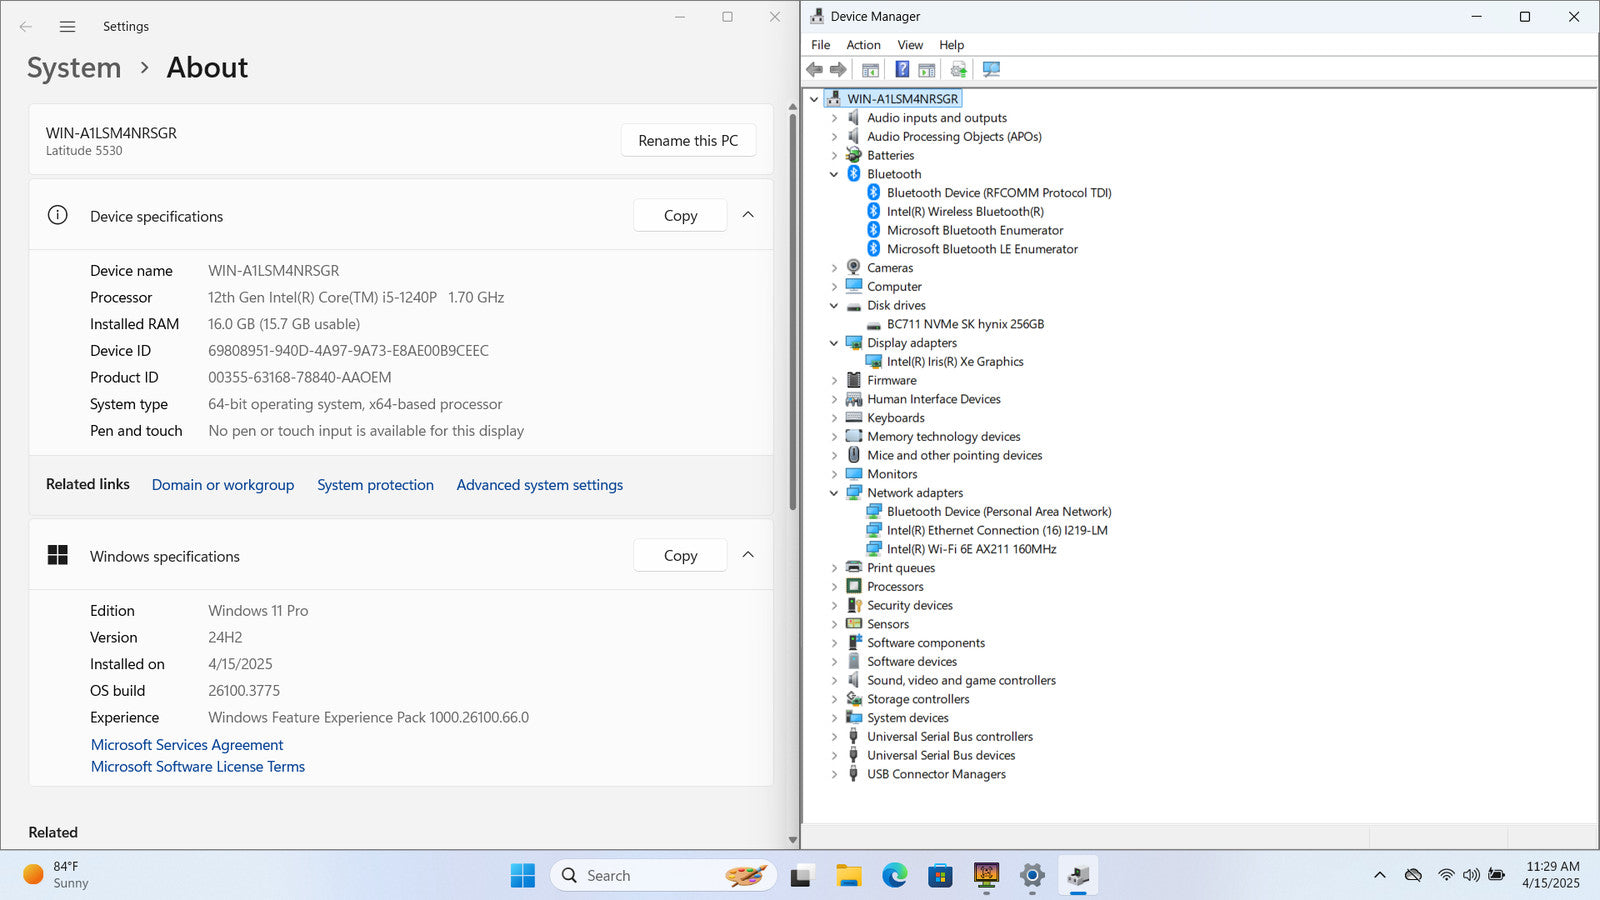Open System protection link
Viewport: 1600px width, 900px height.
[x=375, y=485]
